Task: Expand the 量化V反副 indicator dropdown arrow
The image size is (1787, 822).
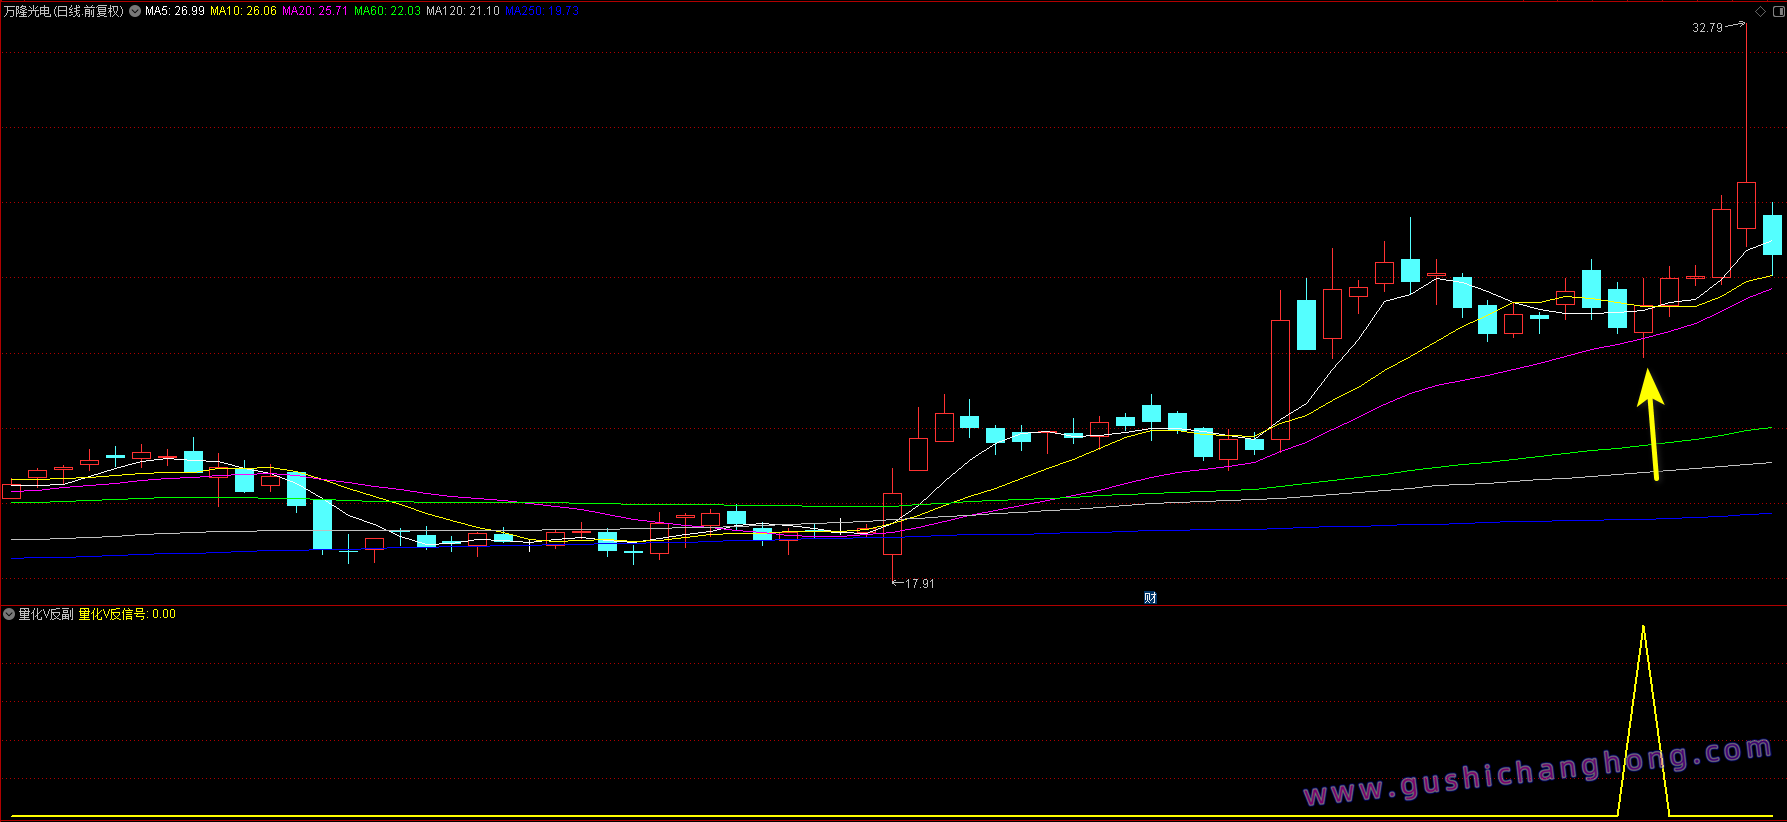Action: (x=9, y=614)
